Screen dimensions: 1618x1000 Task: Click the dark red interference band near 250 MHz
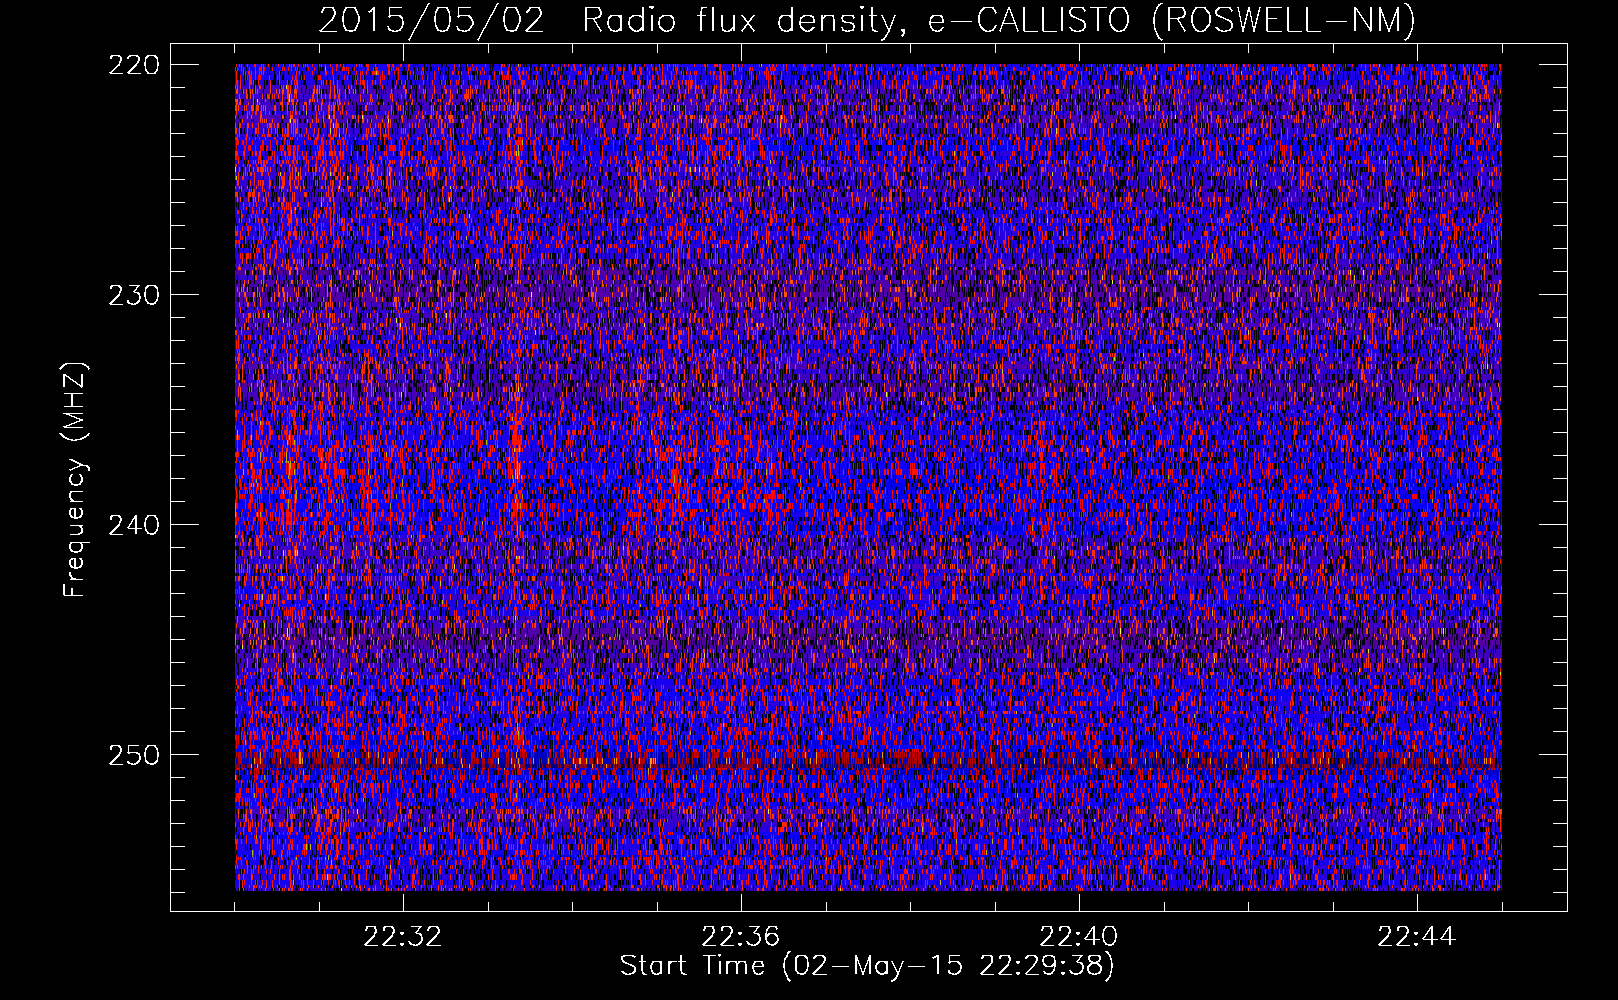[x=868, y=760]
